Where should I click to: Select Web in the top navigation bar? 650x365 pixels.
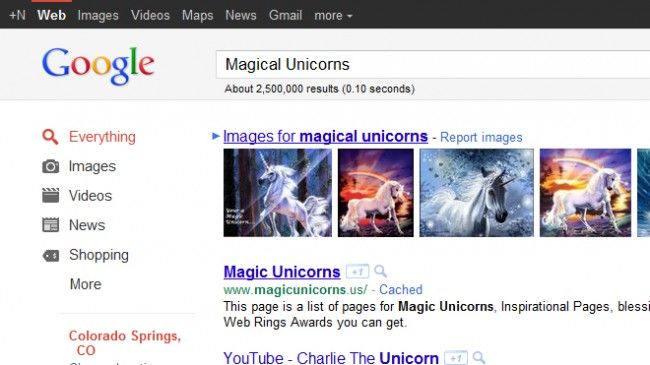pos(51,15)
